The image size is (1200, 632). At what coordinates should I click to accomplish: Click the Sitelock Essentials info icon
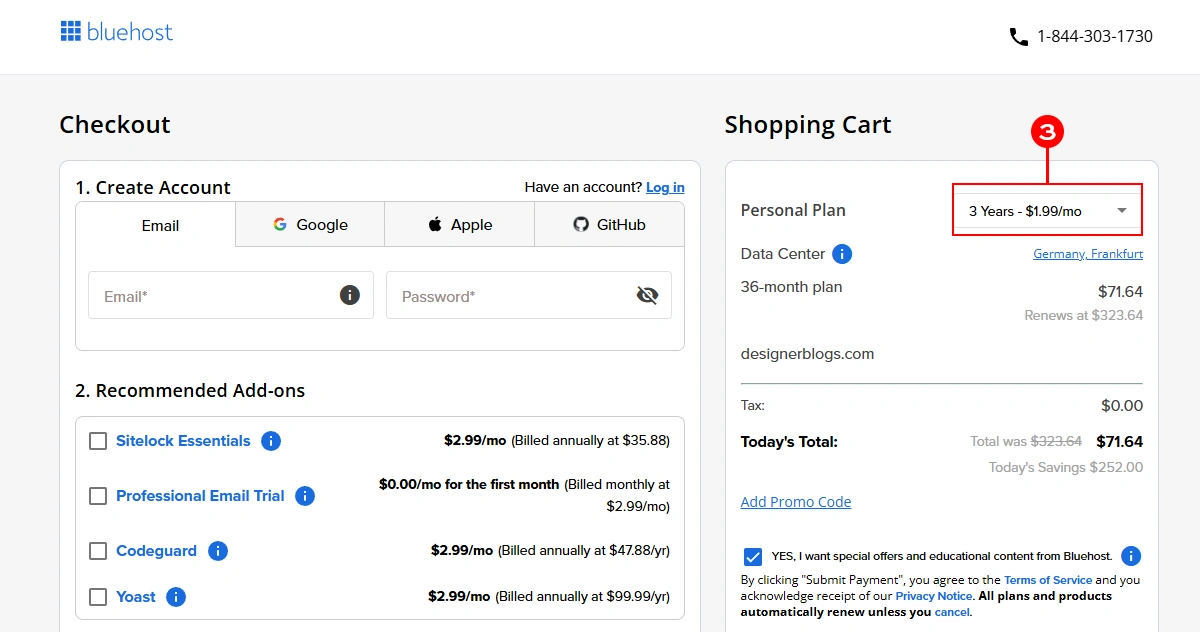pyautogui.click(x=270, y=440)
